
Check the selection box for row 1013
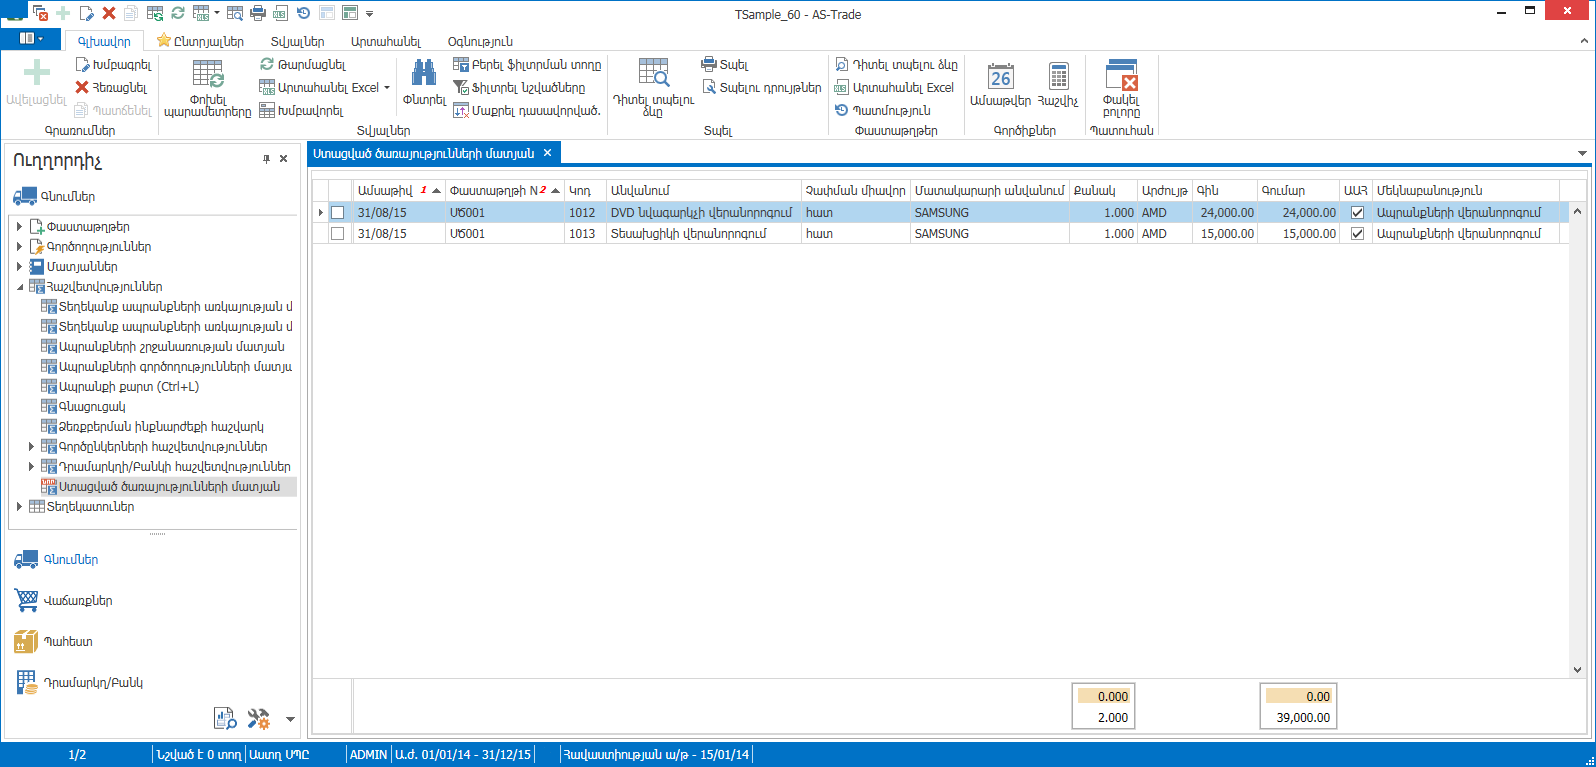point(337,234)
